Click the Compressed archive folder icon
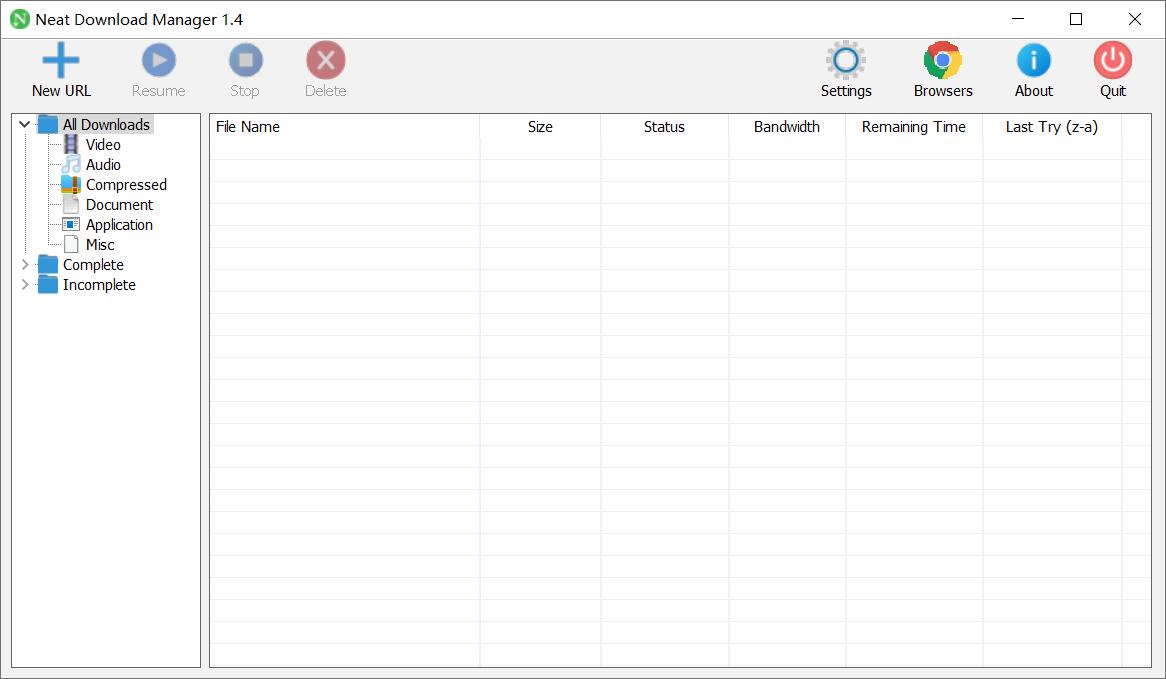Image resolution: width=1166 pixels, height=679 pixels. pos(71,184)
